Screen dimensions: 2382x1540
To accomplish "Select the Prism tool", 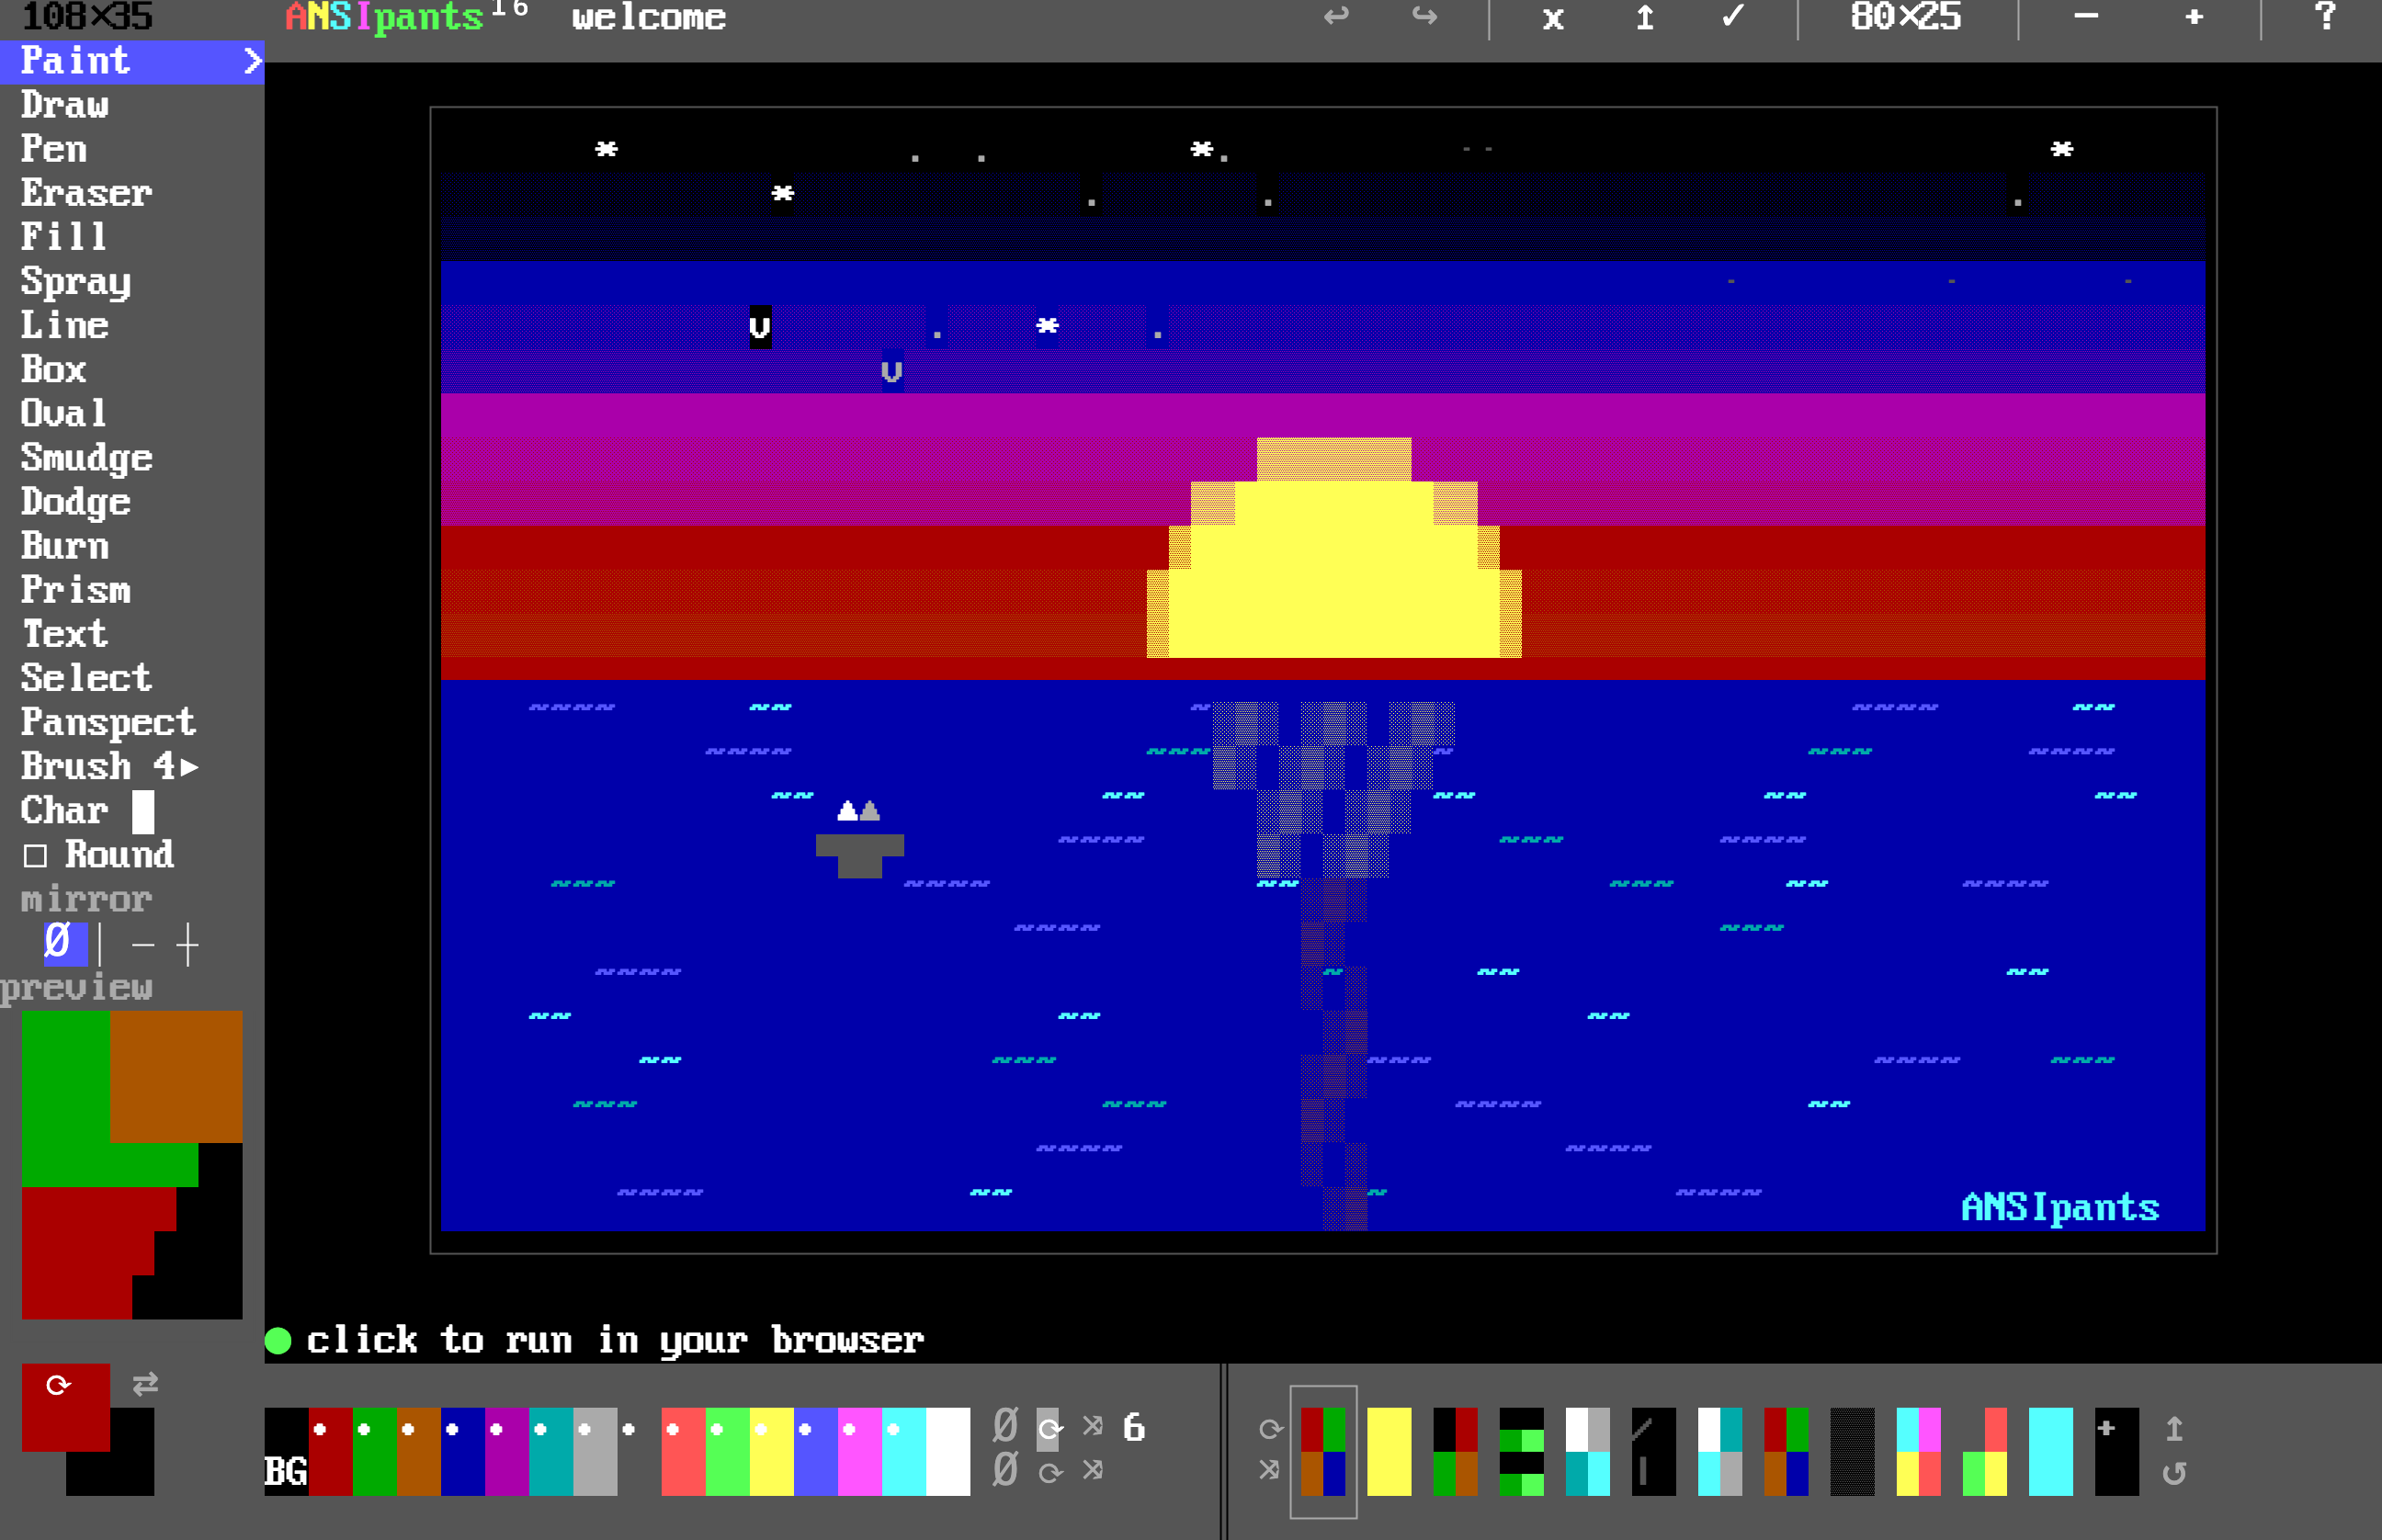I will [x=76, y=590].
